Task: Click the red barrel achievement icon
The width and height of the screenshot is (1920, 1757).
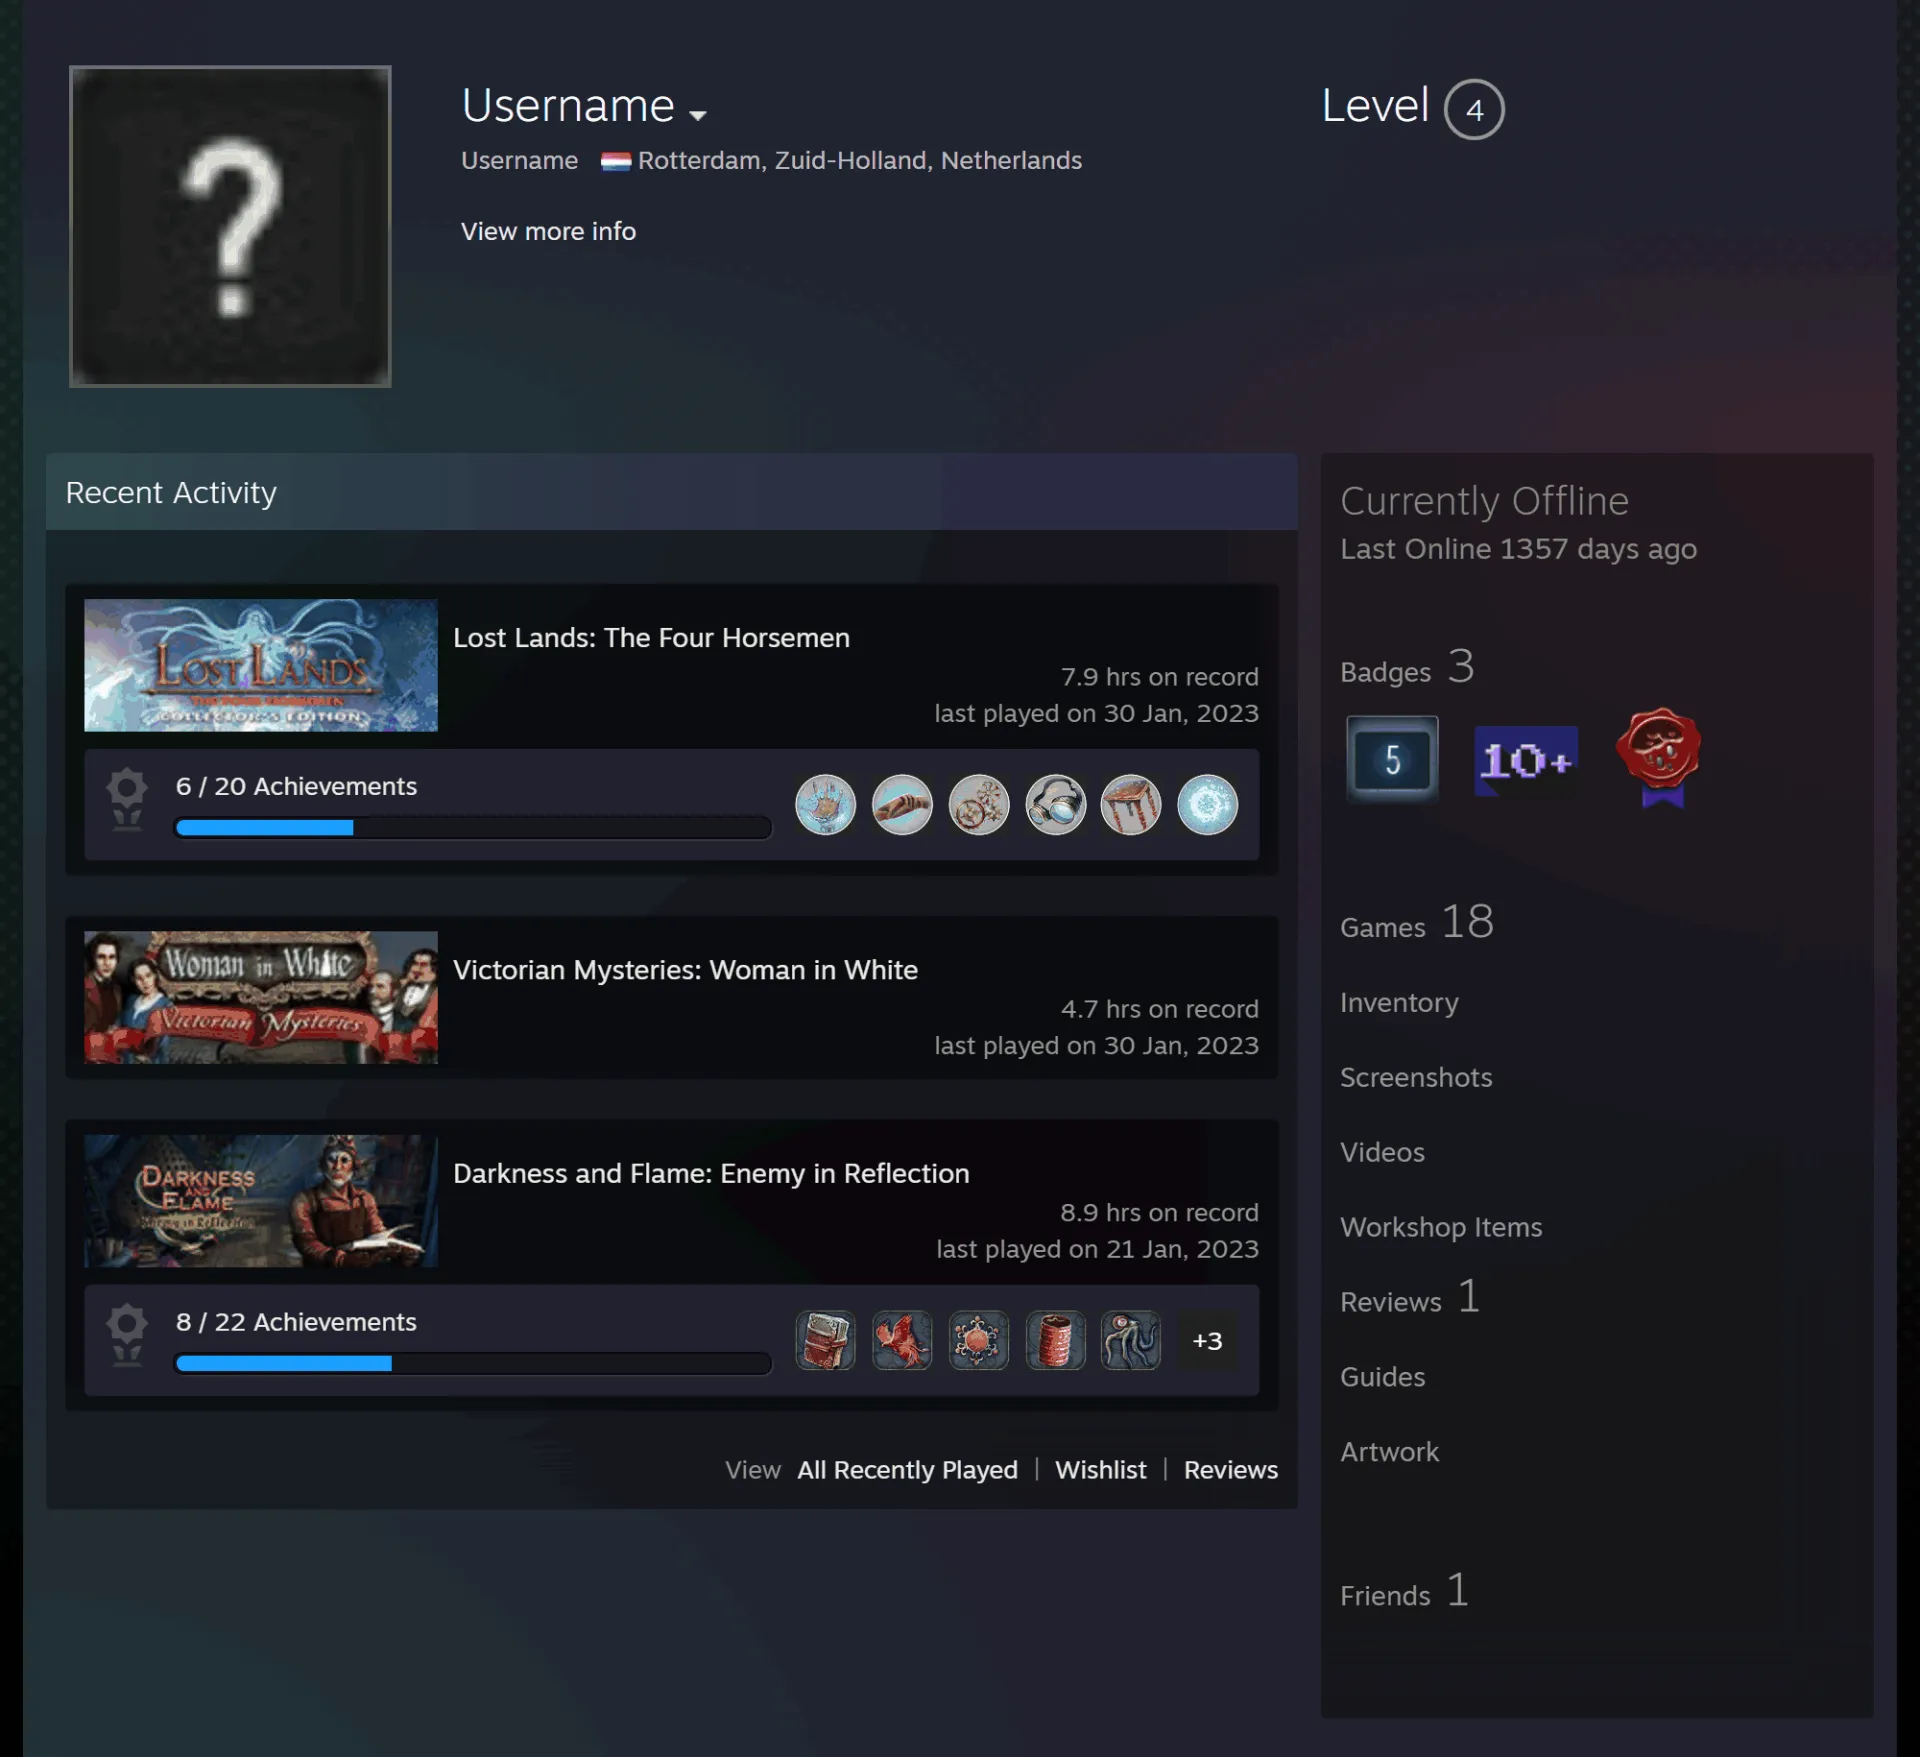Action: click(1055, 1340)
